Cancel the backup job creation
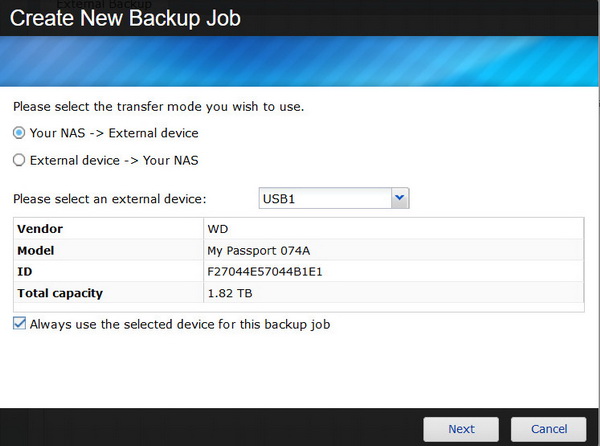The width and height of the screenshot is (600, 446). pyautogui.click(x=548, y=429)
